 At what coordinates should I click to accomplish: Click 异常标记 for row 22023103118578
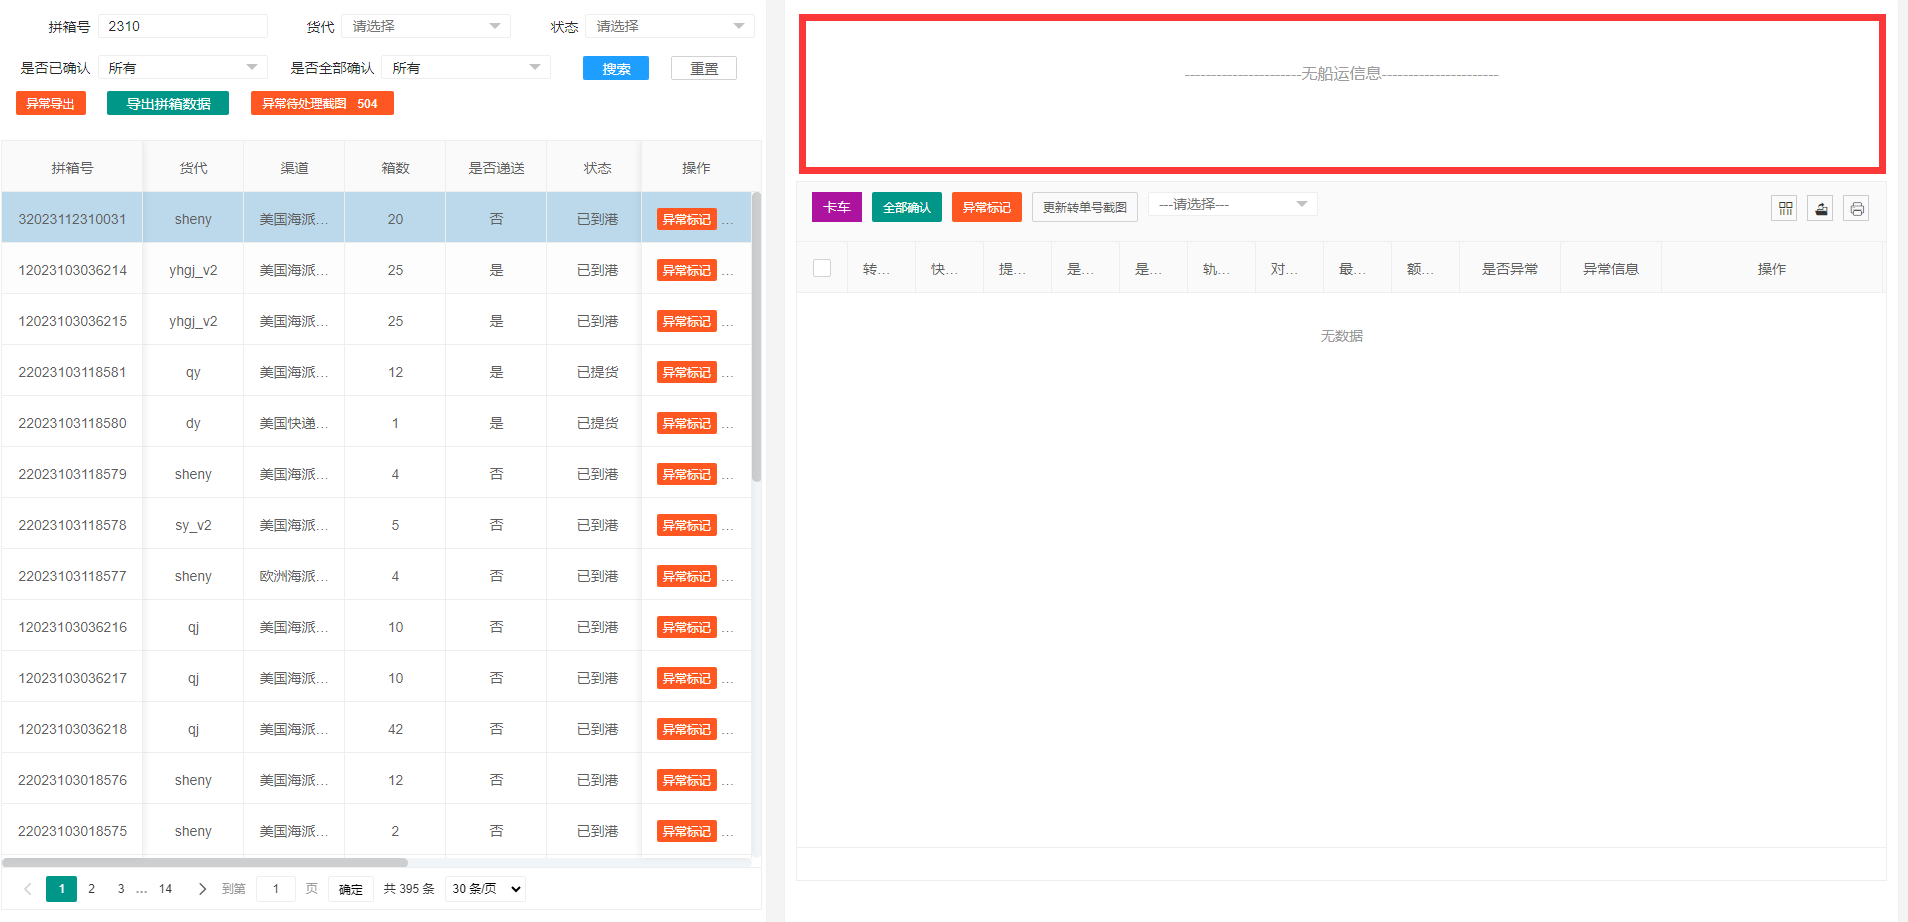click(x=687, y=525)
